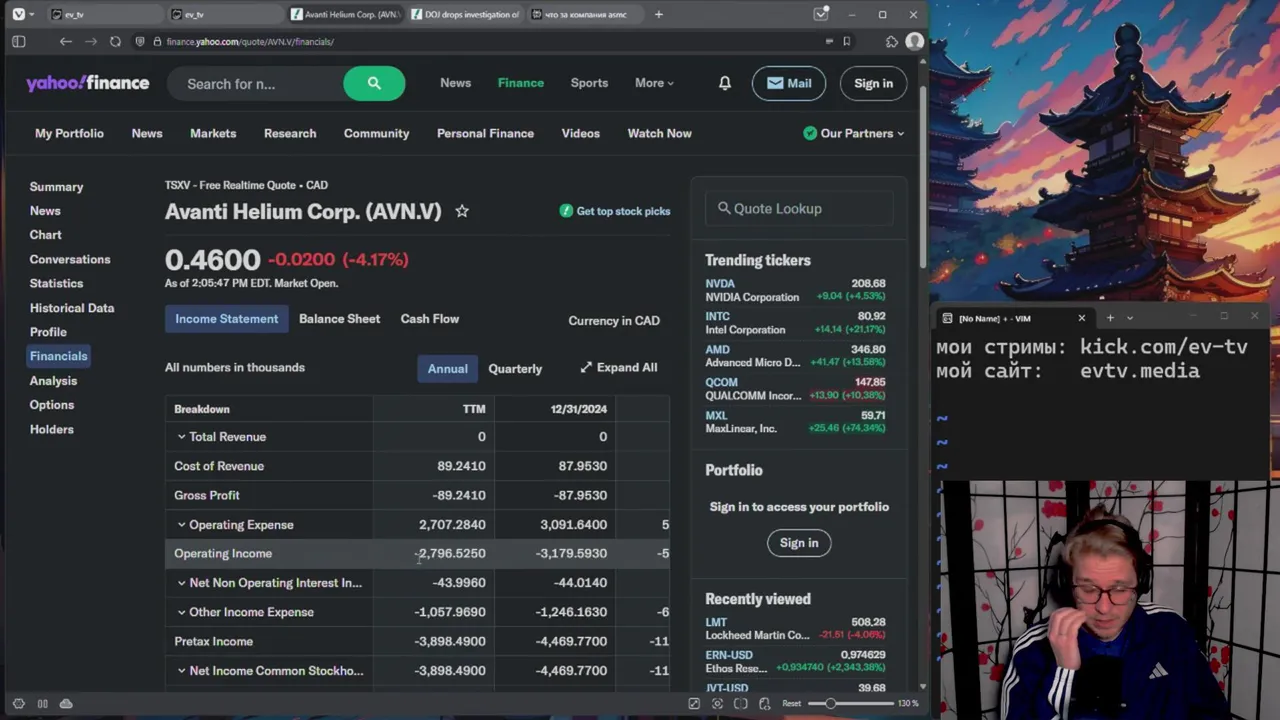Screen dimensions: 1280x720
Task: Open Our Partners dropdown
Action: point(854,133)
